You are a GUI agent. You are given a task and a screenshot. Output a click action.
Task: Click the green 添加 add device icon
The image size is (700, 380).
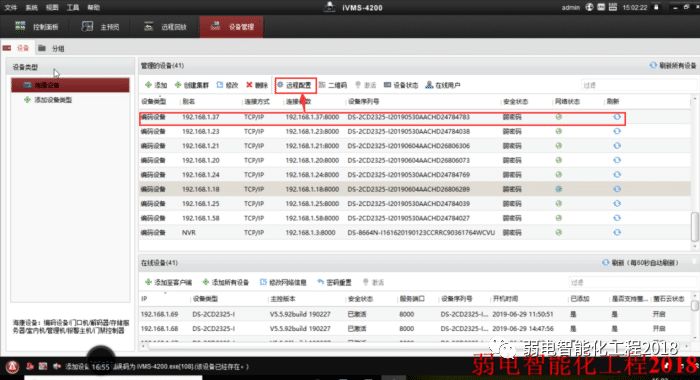(x=149, y=85)
